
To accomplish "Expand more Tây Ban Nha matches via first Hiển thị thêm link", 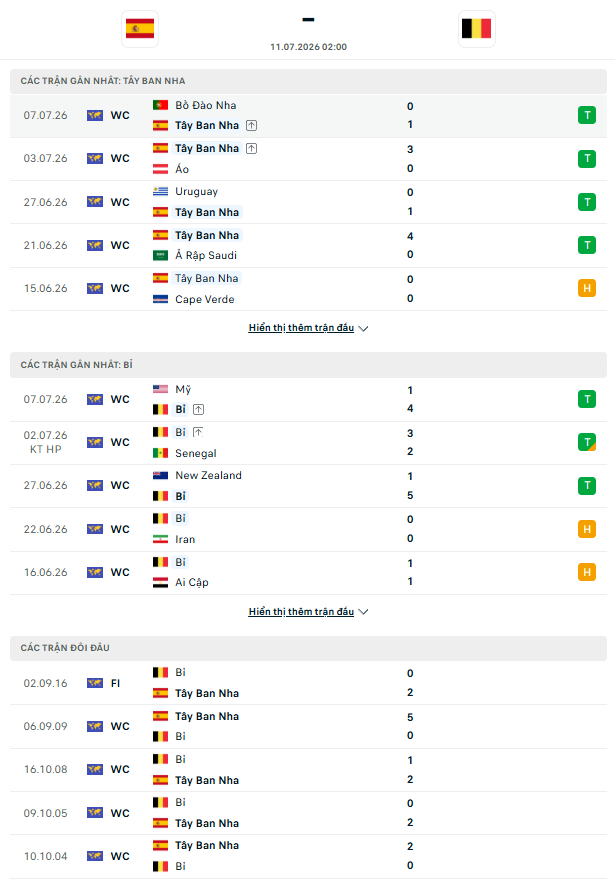I will point(301,328).
